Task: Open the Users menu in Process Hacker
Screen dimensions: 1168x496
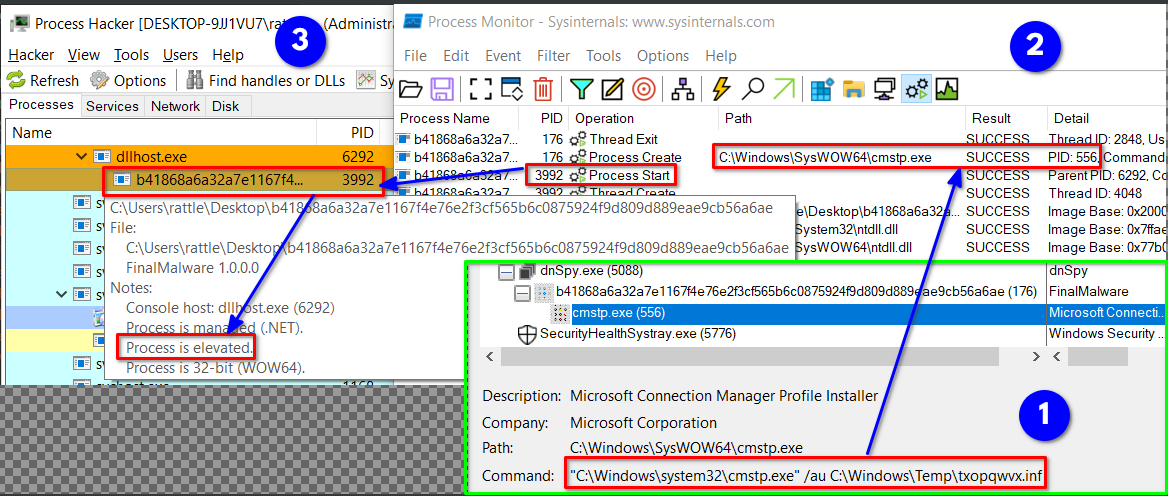Action: click(x=180, y=54)
